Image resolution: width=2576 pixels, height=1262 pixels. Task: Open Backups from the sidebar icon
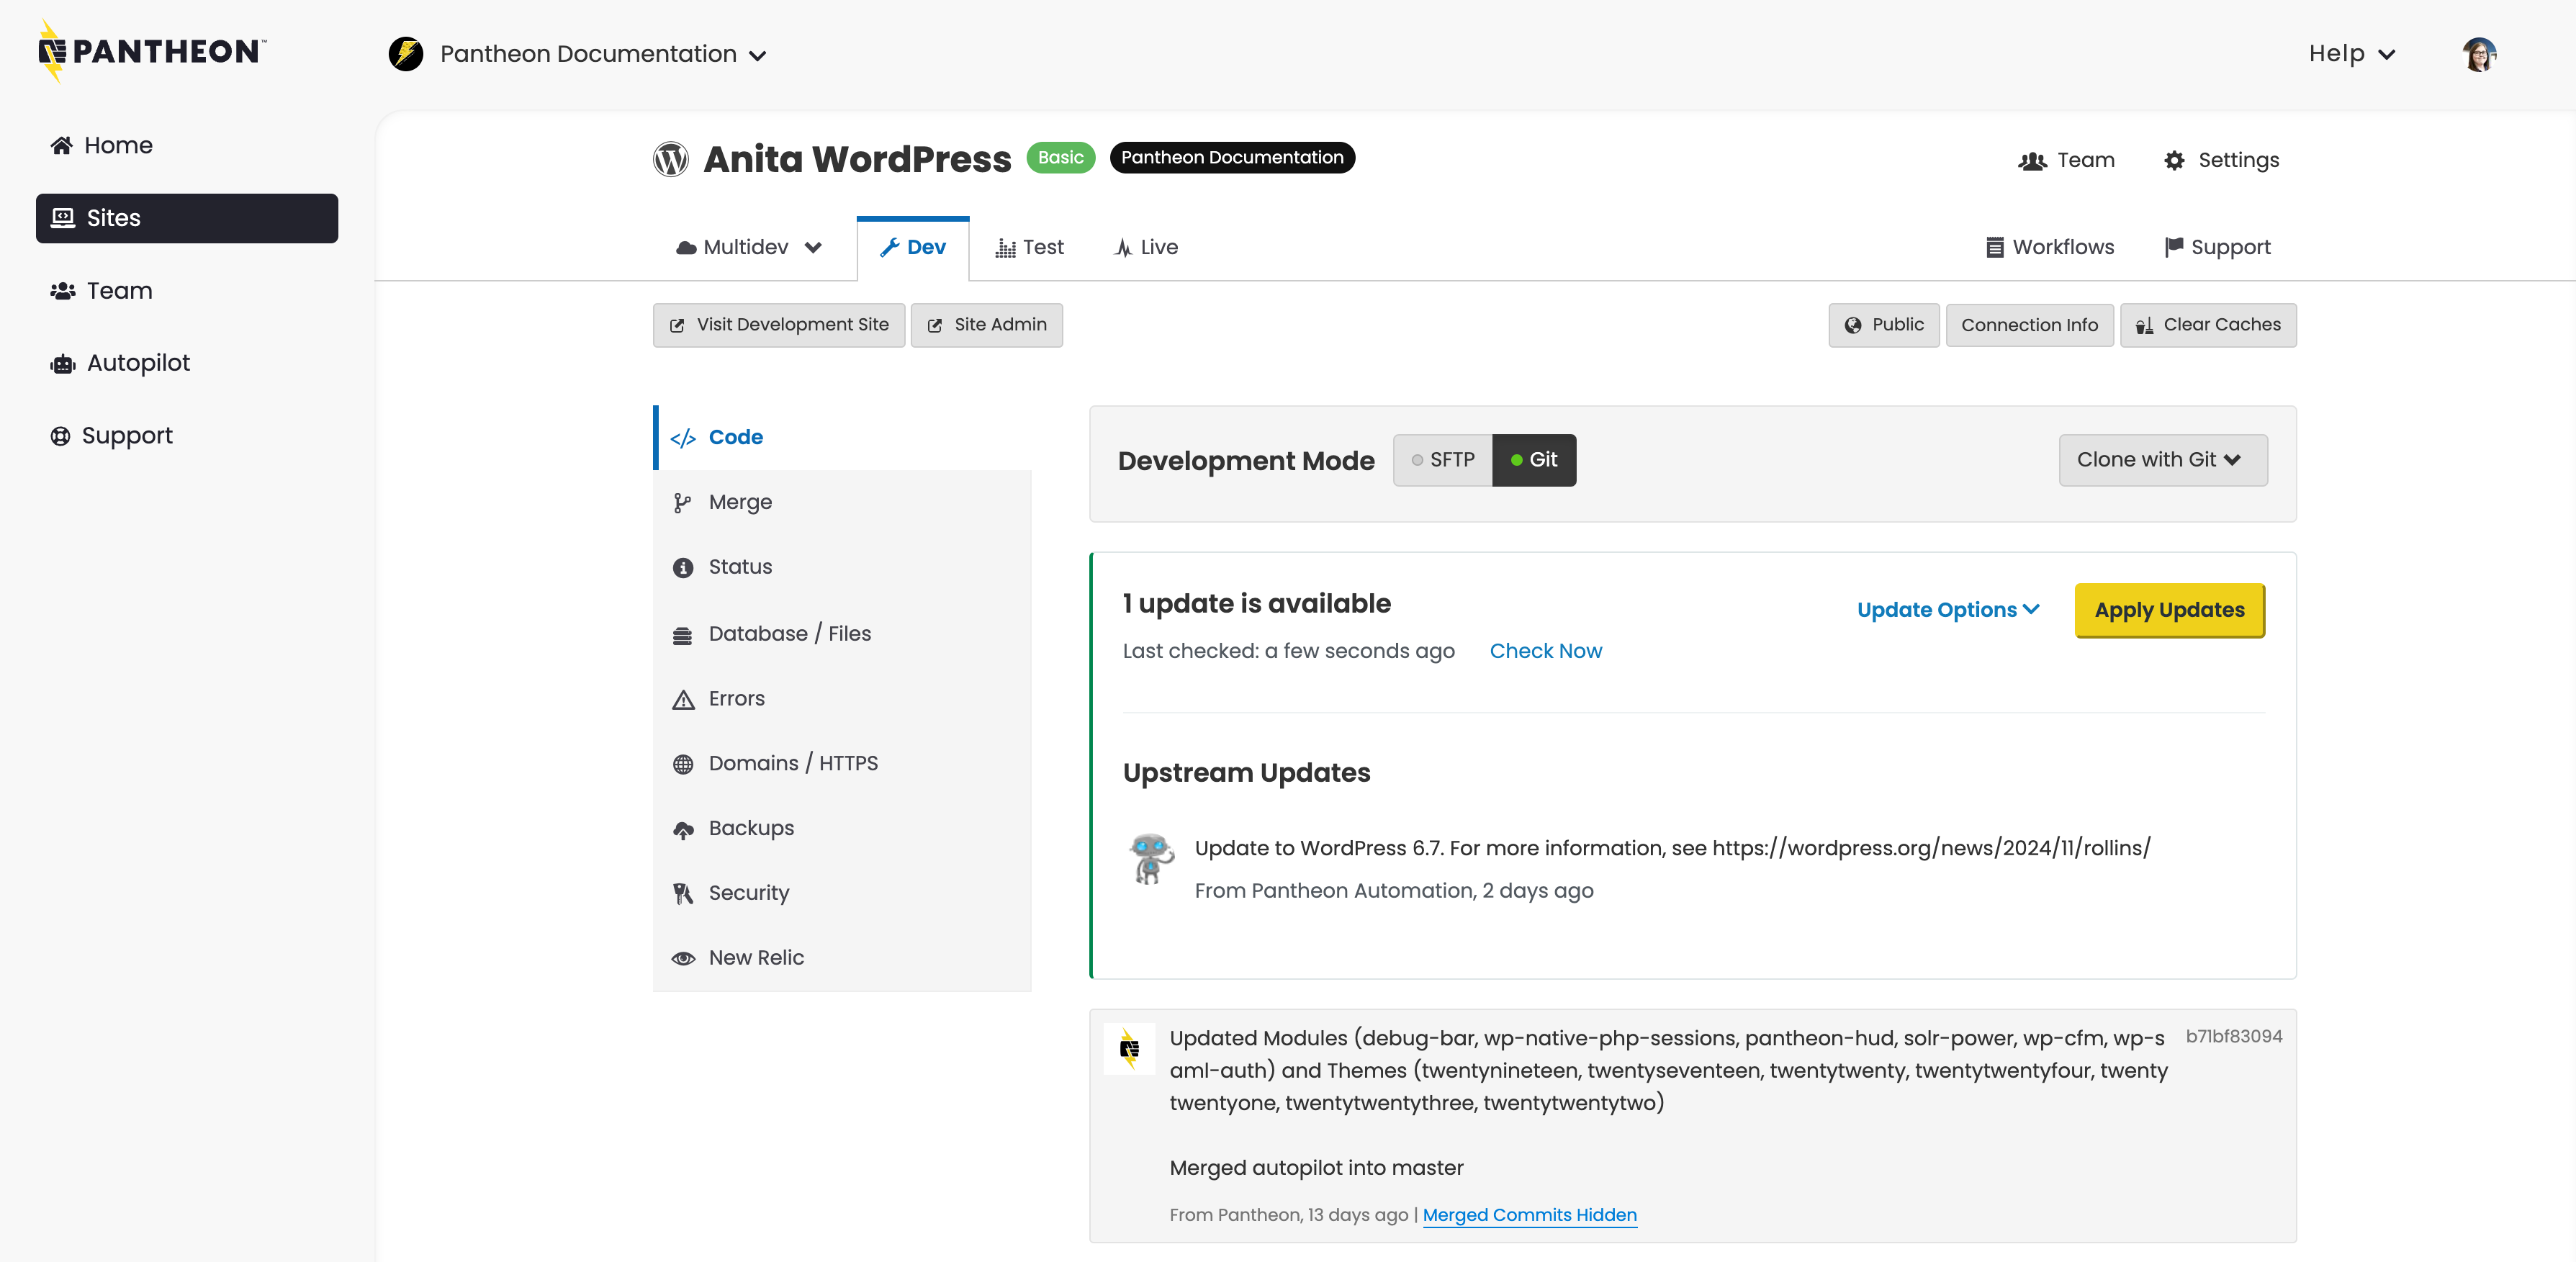683,827
